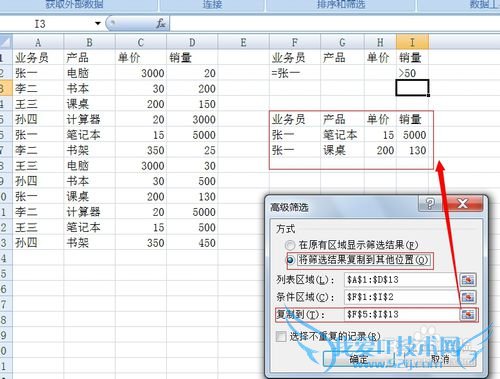Click cell D10 with value 130 in column D

click(192, 197)
